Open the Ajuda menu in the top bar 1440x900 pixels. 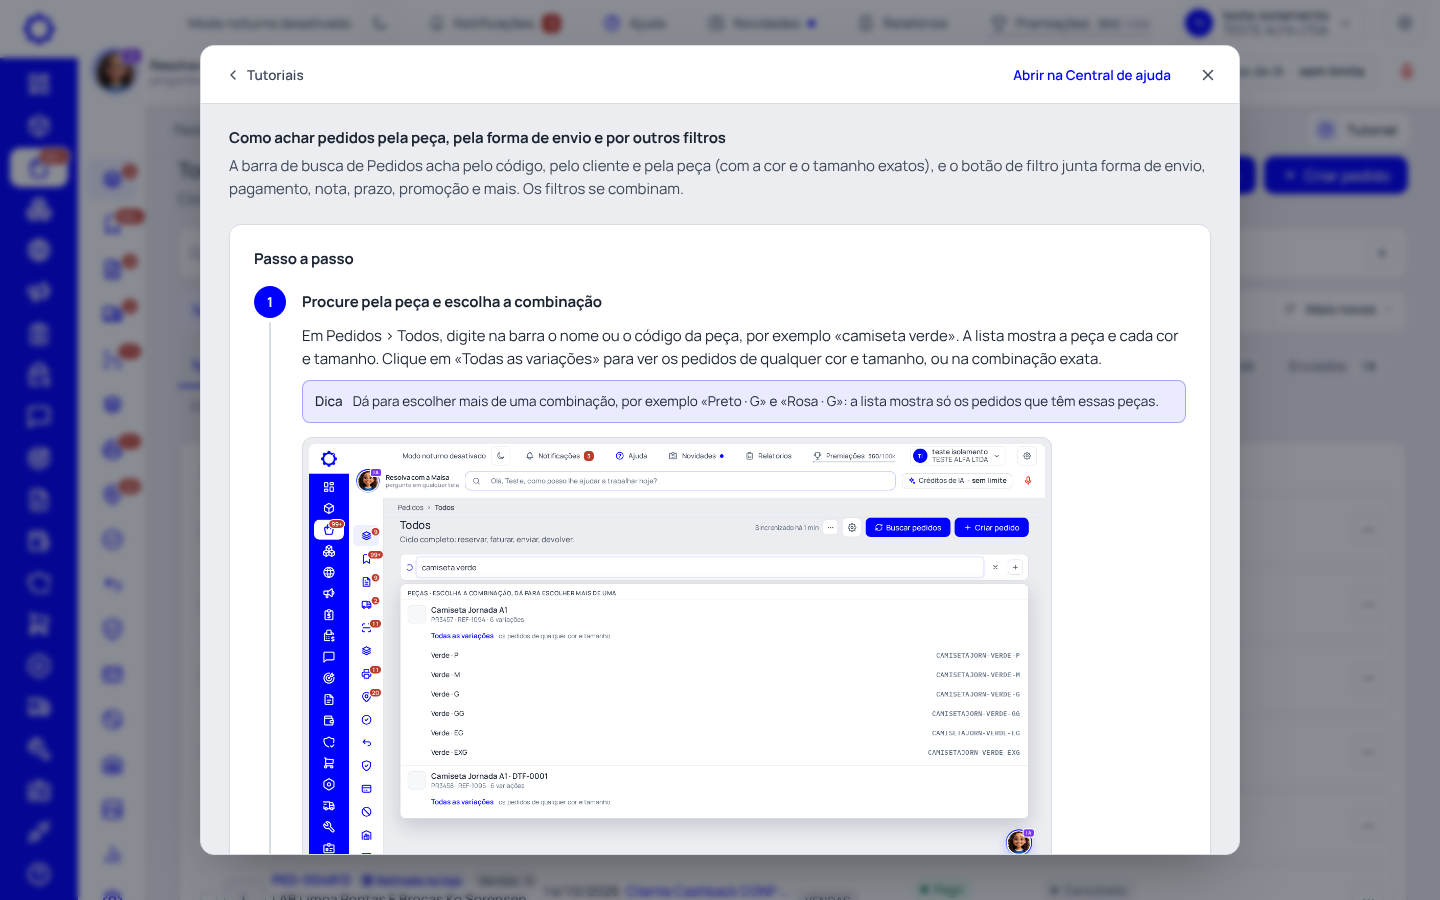(635, 22)
